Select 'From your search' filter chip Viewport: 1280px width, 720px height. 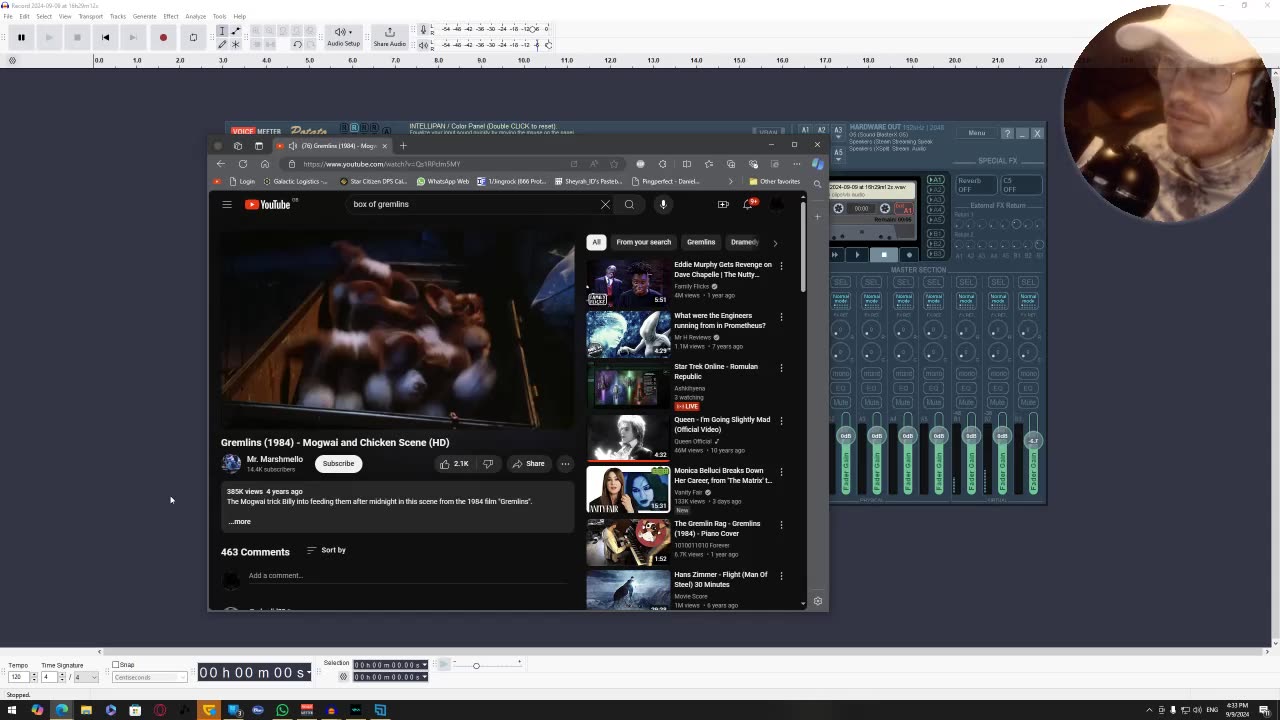[644, 242]
